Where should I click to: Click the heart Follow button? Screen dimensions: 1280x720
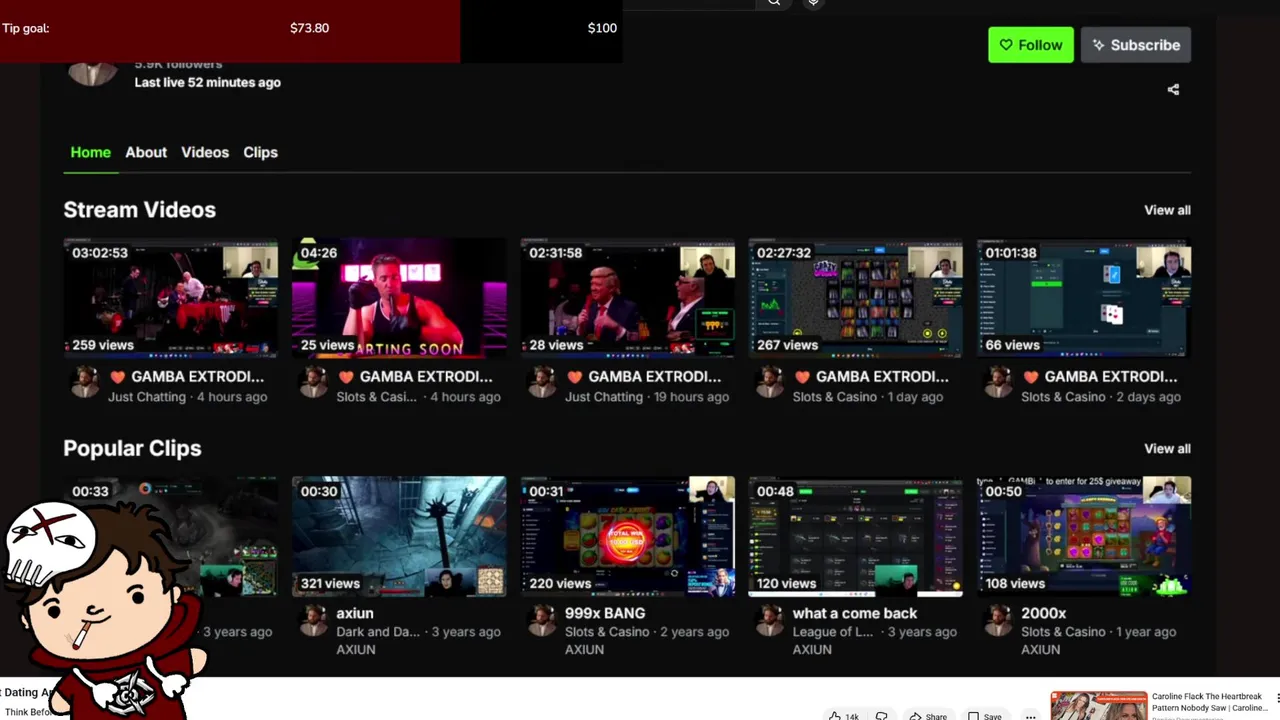(x=1031, y=45)
